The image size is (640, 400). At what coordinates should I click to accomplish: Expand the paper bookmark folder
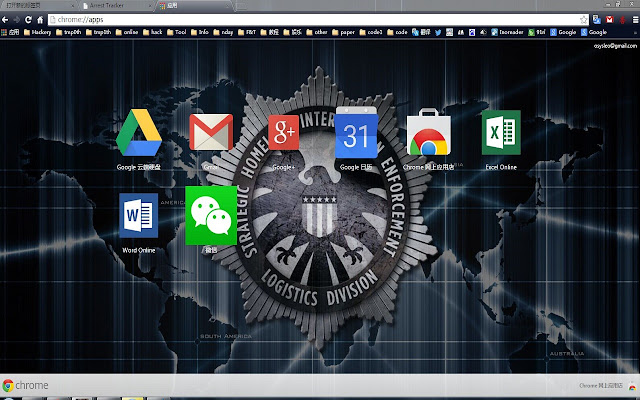(344, 32)
